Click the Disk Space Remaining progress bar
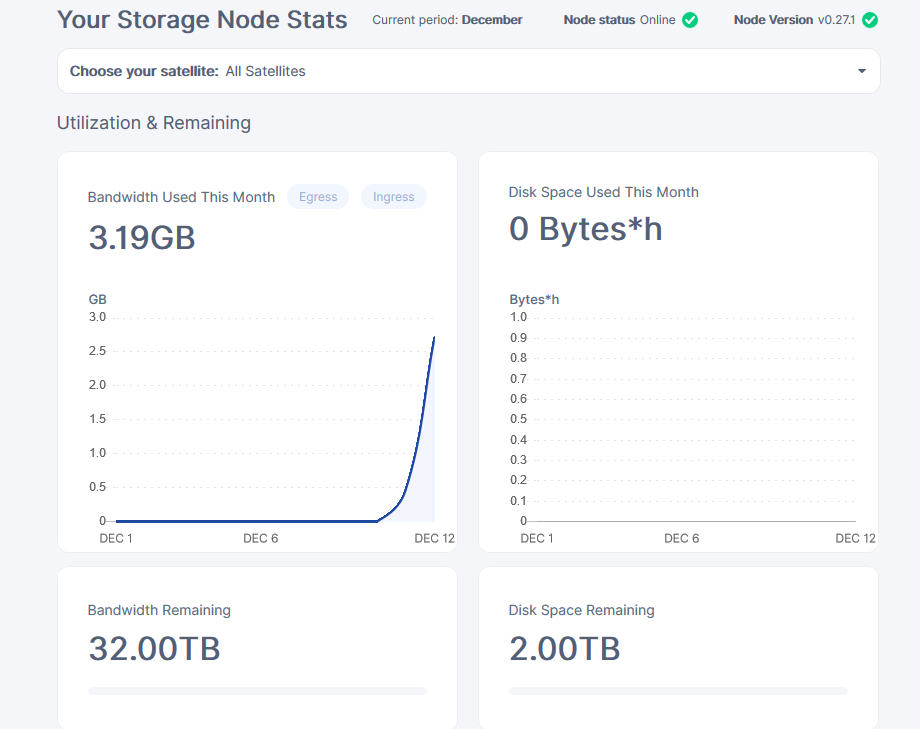 [678, 691]
